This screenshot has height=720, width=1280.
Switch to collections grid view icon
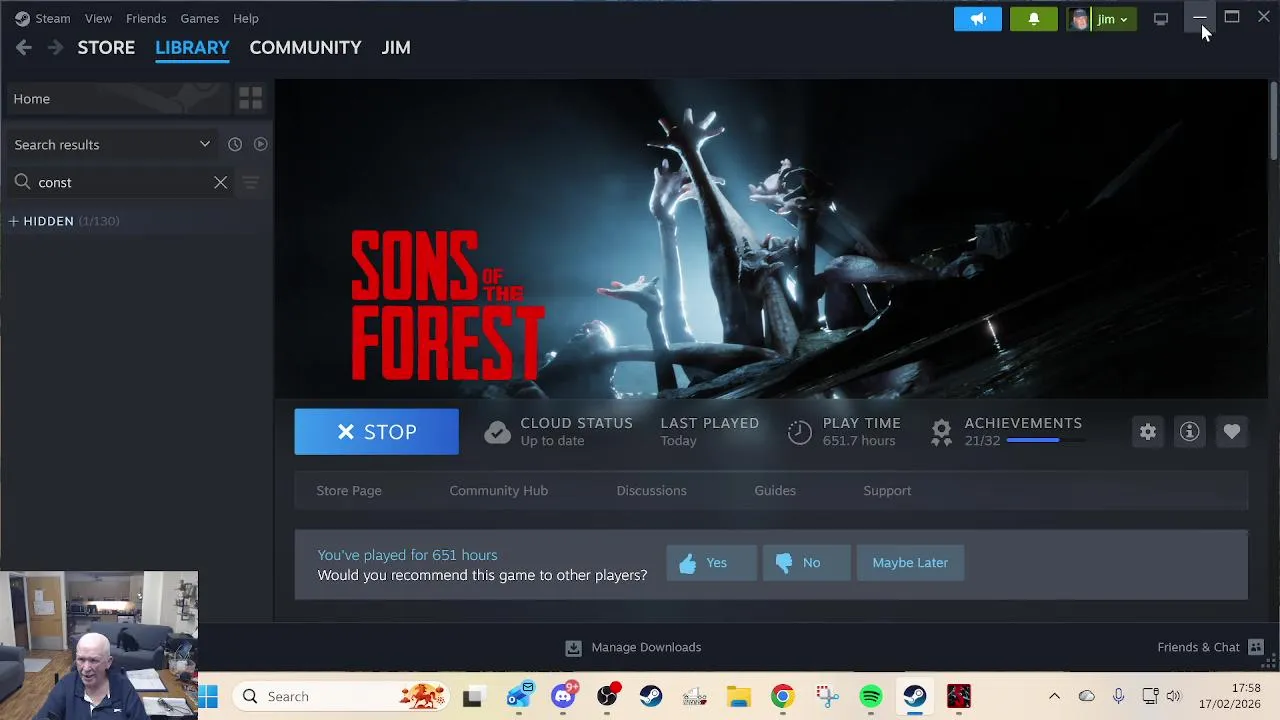250,98
